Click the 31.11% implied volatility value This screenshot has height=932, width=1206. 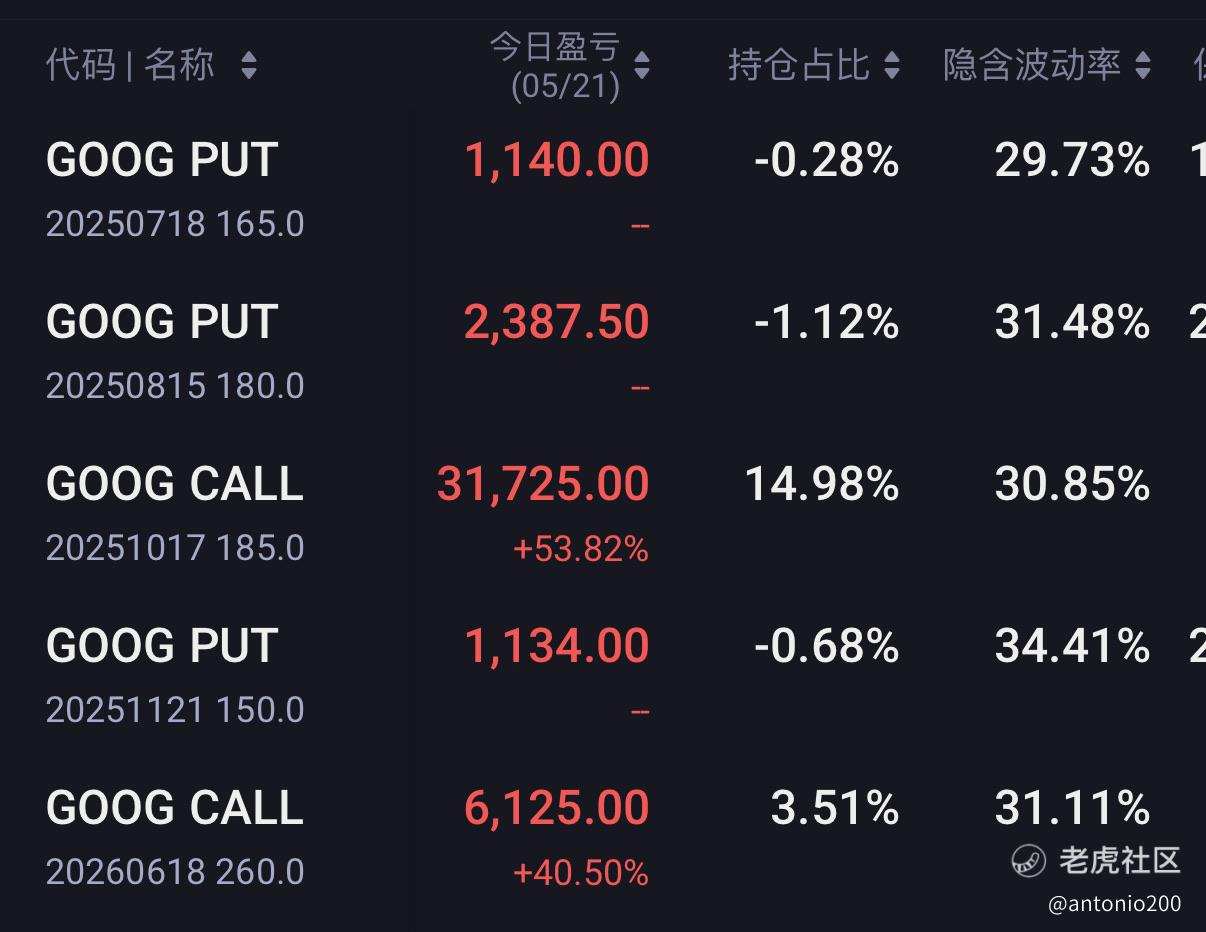1072,809
